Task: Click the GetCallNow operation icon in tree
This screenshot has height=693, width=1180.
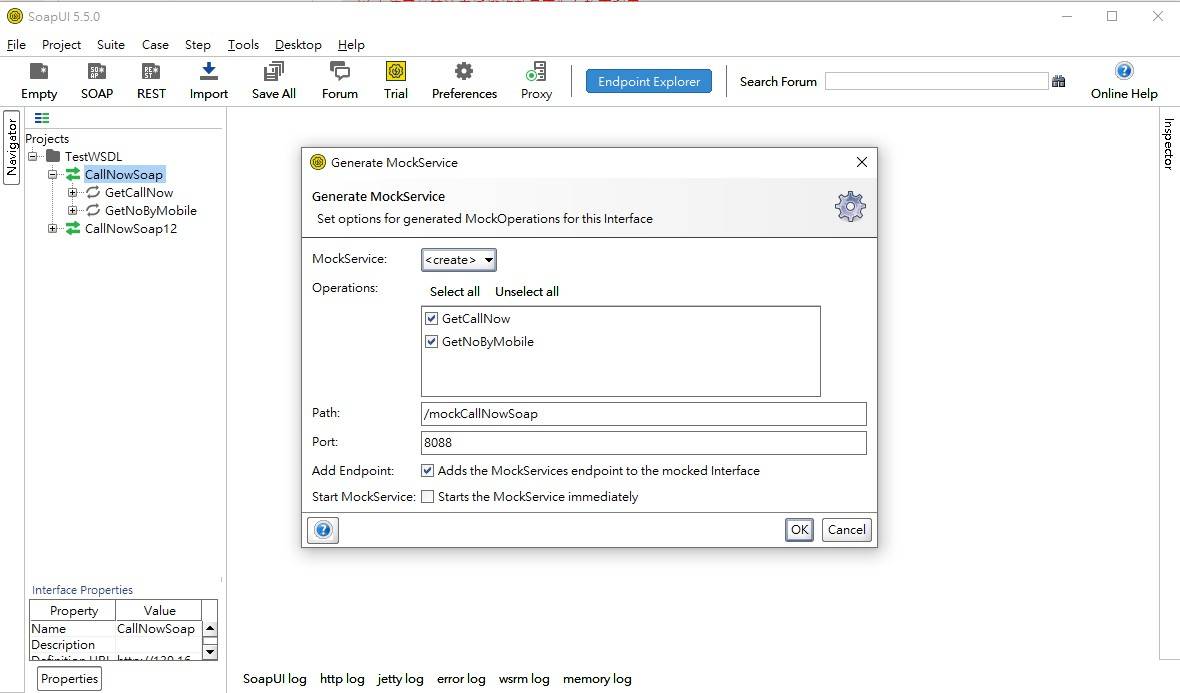Action: 93,193
